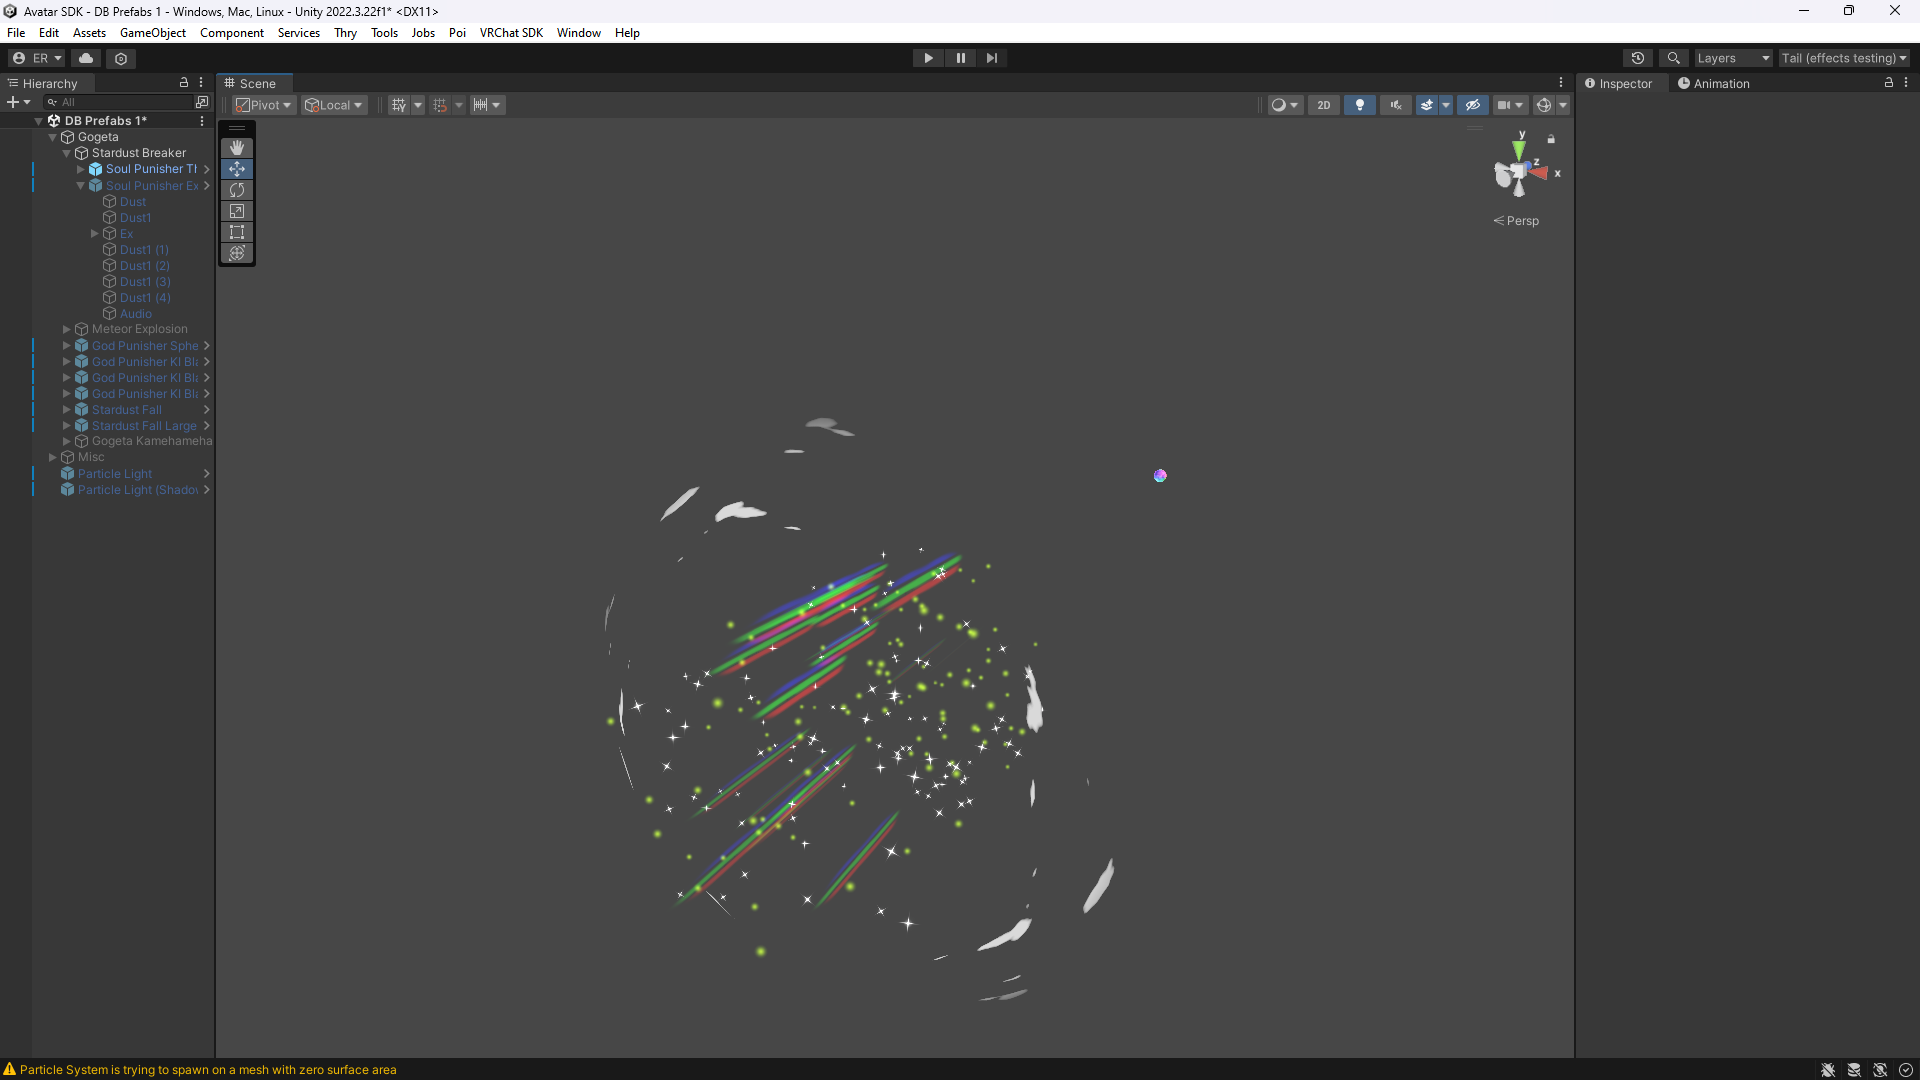Open the Layers dropdown
This screenshot has width=1920, height=1080.
tap(1732, 58)
